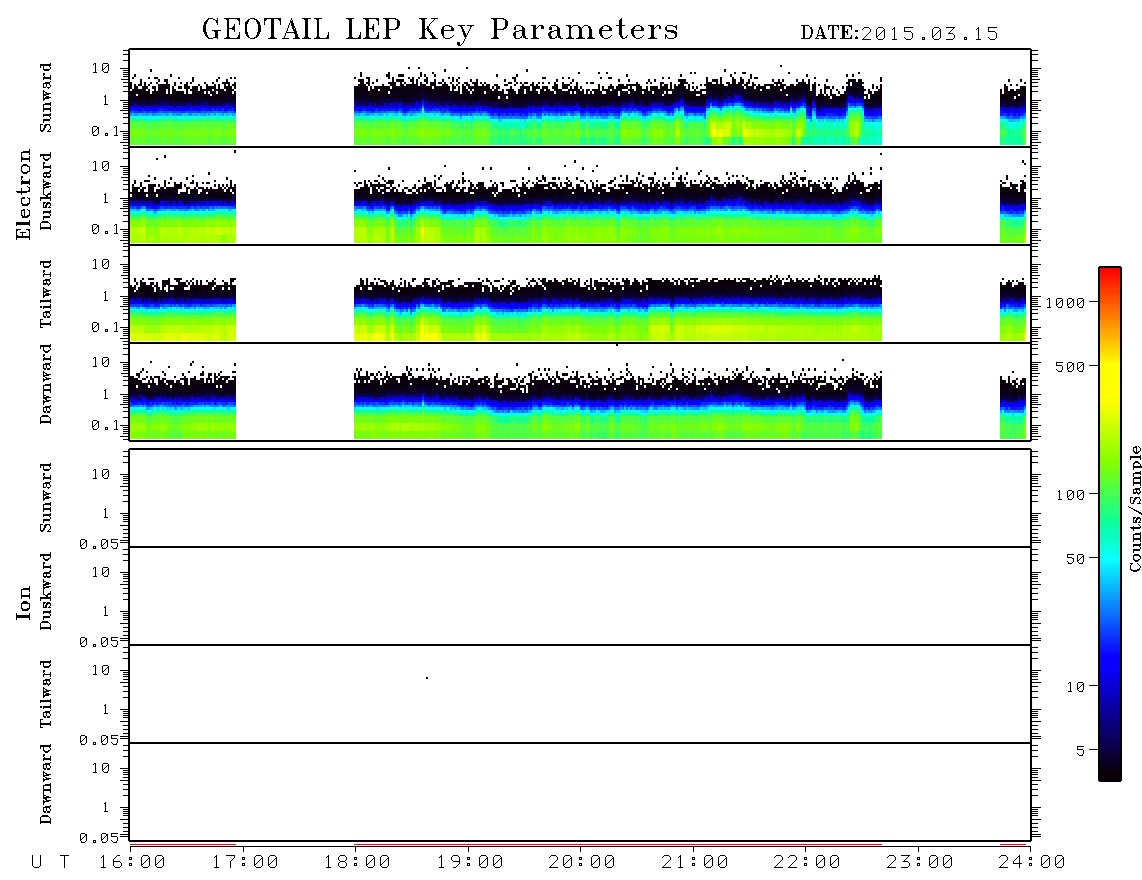
Task: Click the "U T" time axis label
Action: (x=51, y=863)
